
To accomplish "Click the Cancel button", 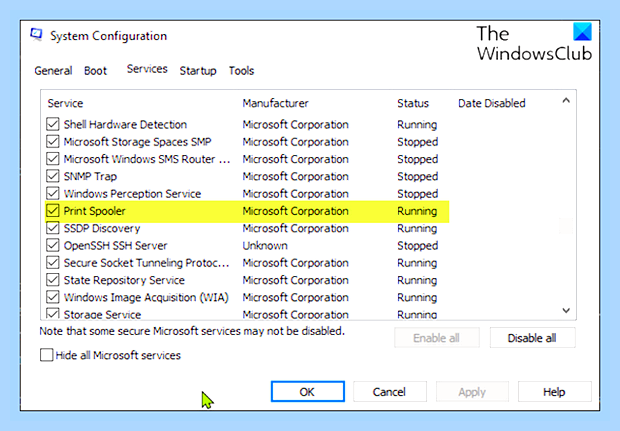I will click(389, 391).
